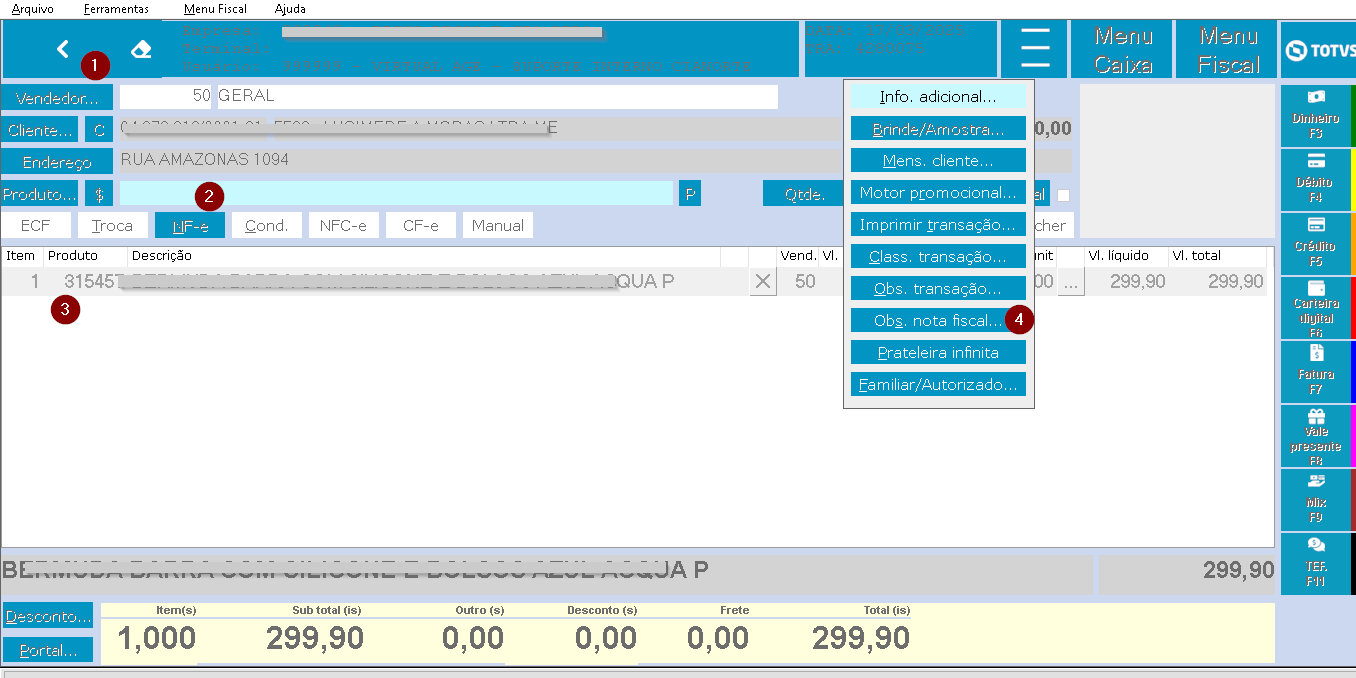
Task: Click the Desconto... button
Action: click(x=47, y=615)
